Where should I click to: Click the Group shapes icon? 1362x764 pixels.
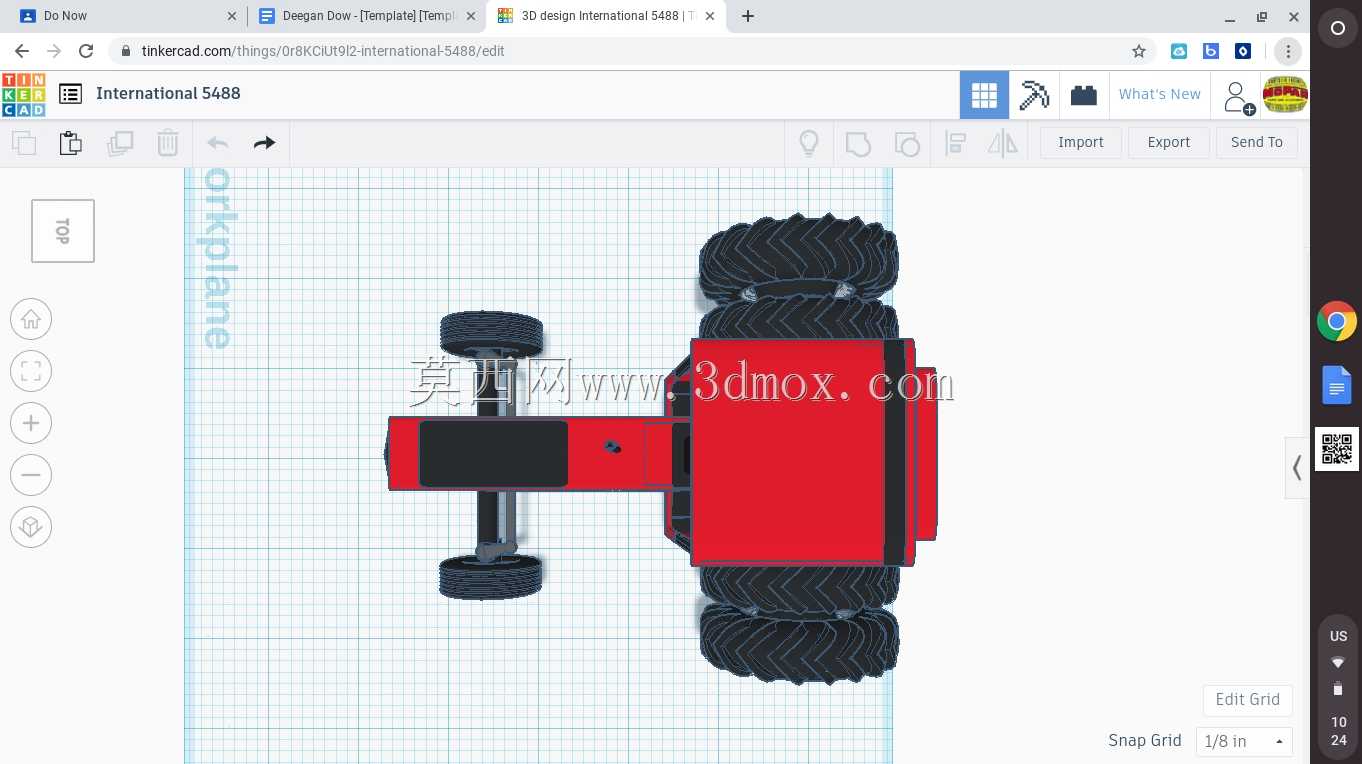858,144
